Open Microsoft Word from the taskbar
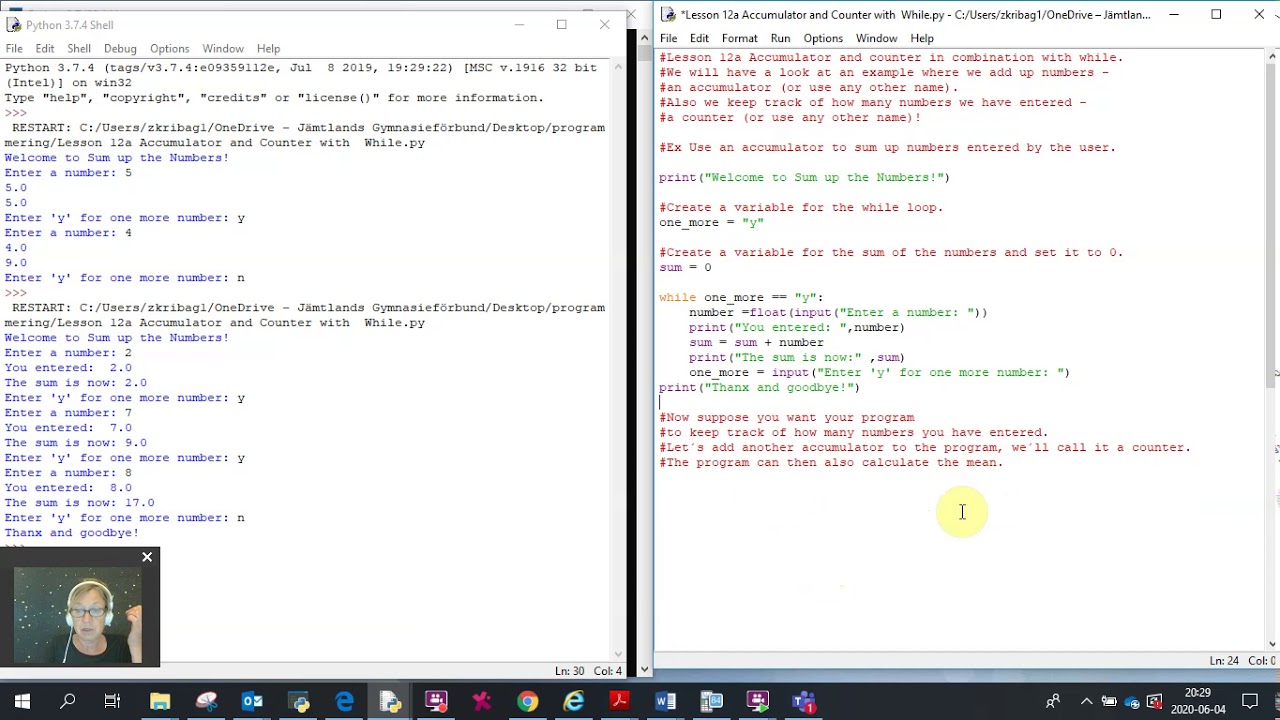The image size is (1280, 720). 665,701
